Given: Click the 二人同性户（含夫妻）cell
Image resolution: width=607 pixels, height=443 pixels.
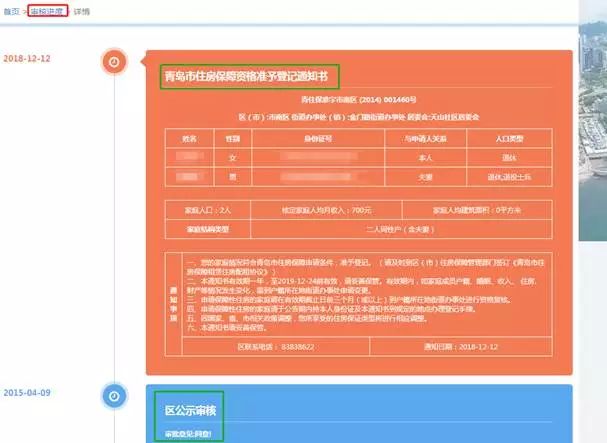Looking at the screenshot, I should [401, 229].
